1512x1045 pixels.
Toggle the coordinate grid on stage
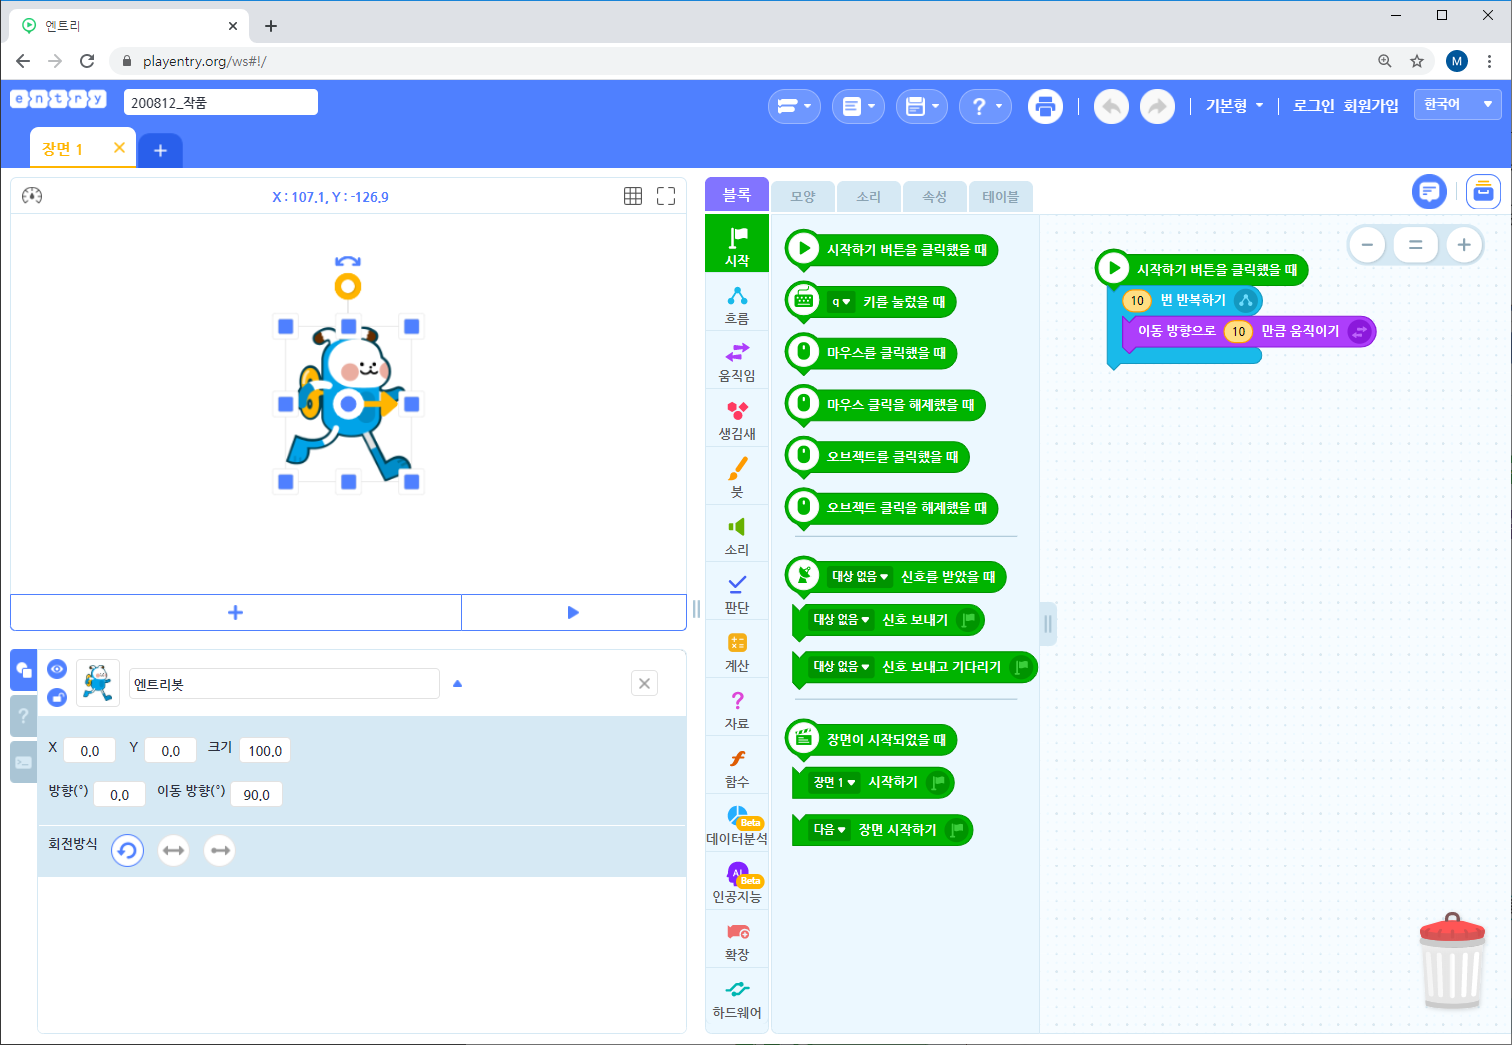[x=633, y=196]
